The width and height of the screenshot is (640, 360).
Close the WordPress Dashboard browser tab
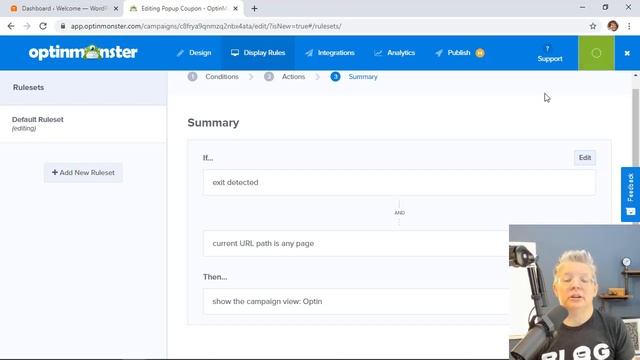click(x=116, y=8)
